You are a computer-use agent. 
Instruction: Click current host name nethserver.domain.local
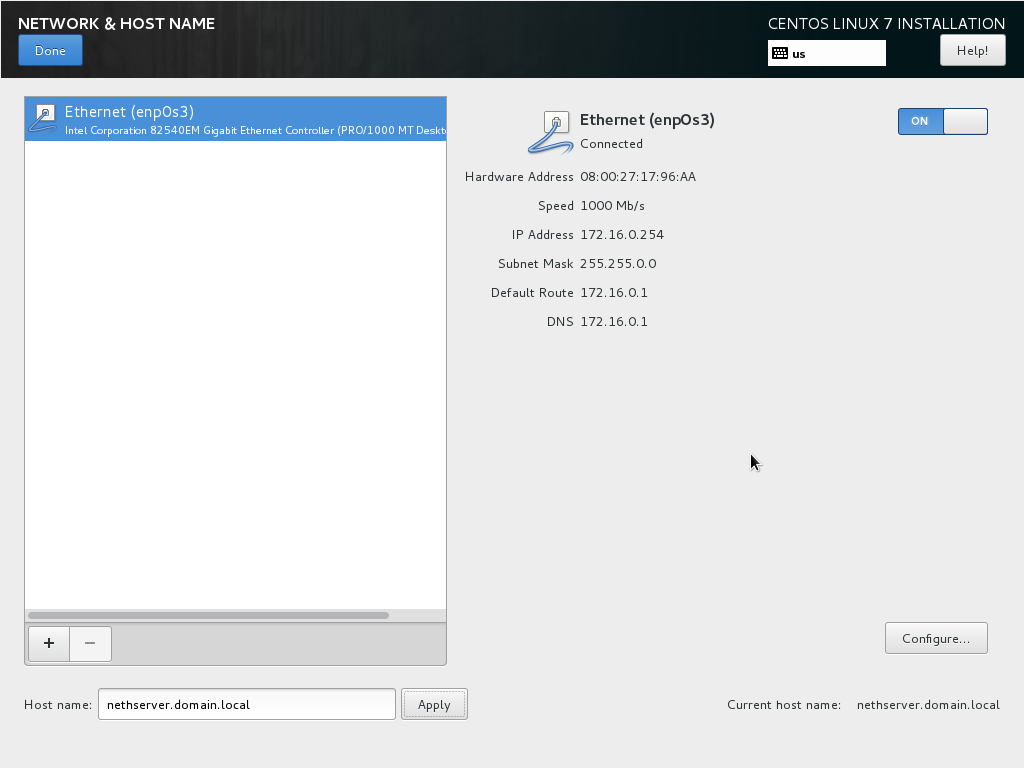pyautogui.click(x=928, y=705)
